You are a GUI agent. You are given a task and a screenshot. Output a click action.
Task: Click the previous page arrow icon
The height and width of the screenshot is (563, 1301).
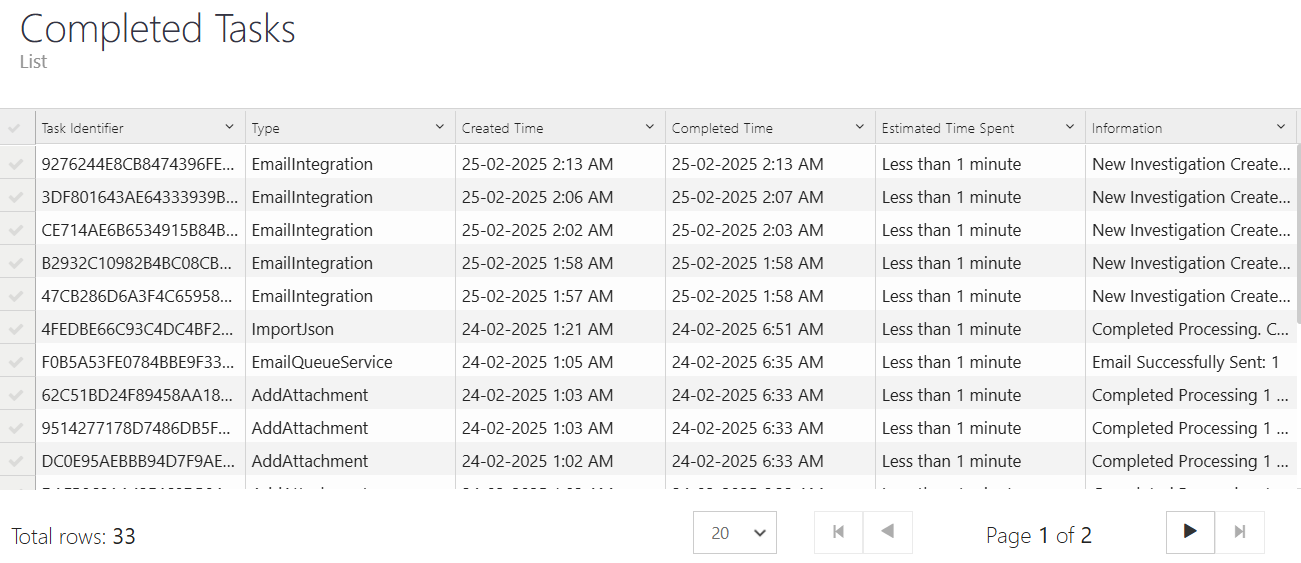coord(887,532)
